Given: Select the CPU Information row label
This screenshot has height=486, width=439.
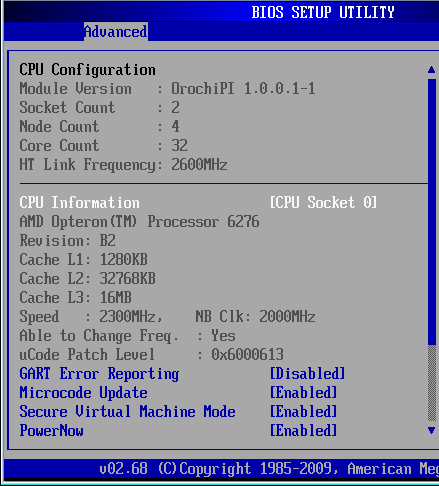Looking at the screenshot, I should pos(79,203).
